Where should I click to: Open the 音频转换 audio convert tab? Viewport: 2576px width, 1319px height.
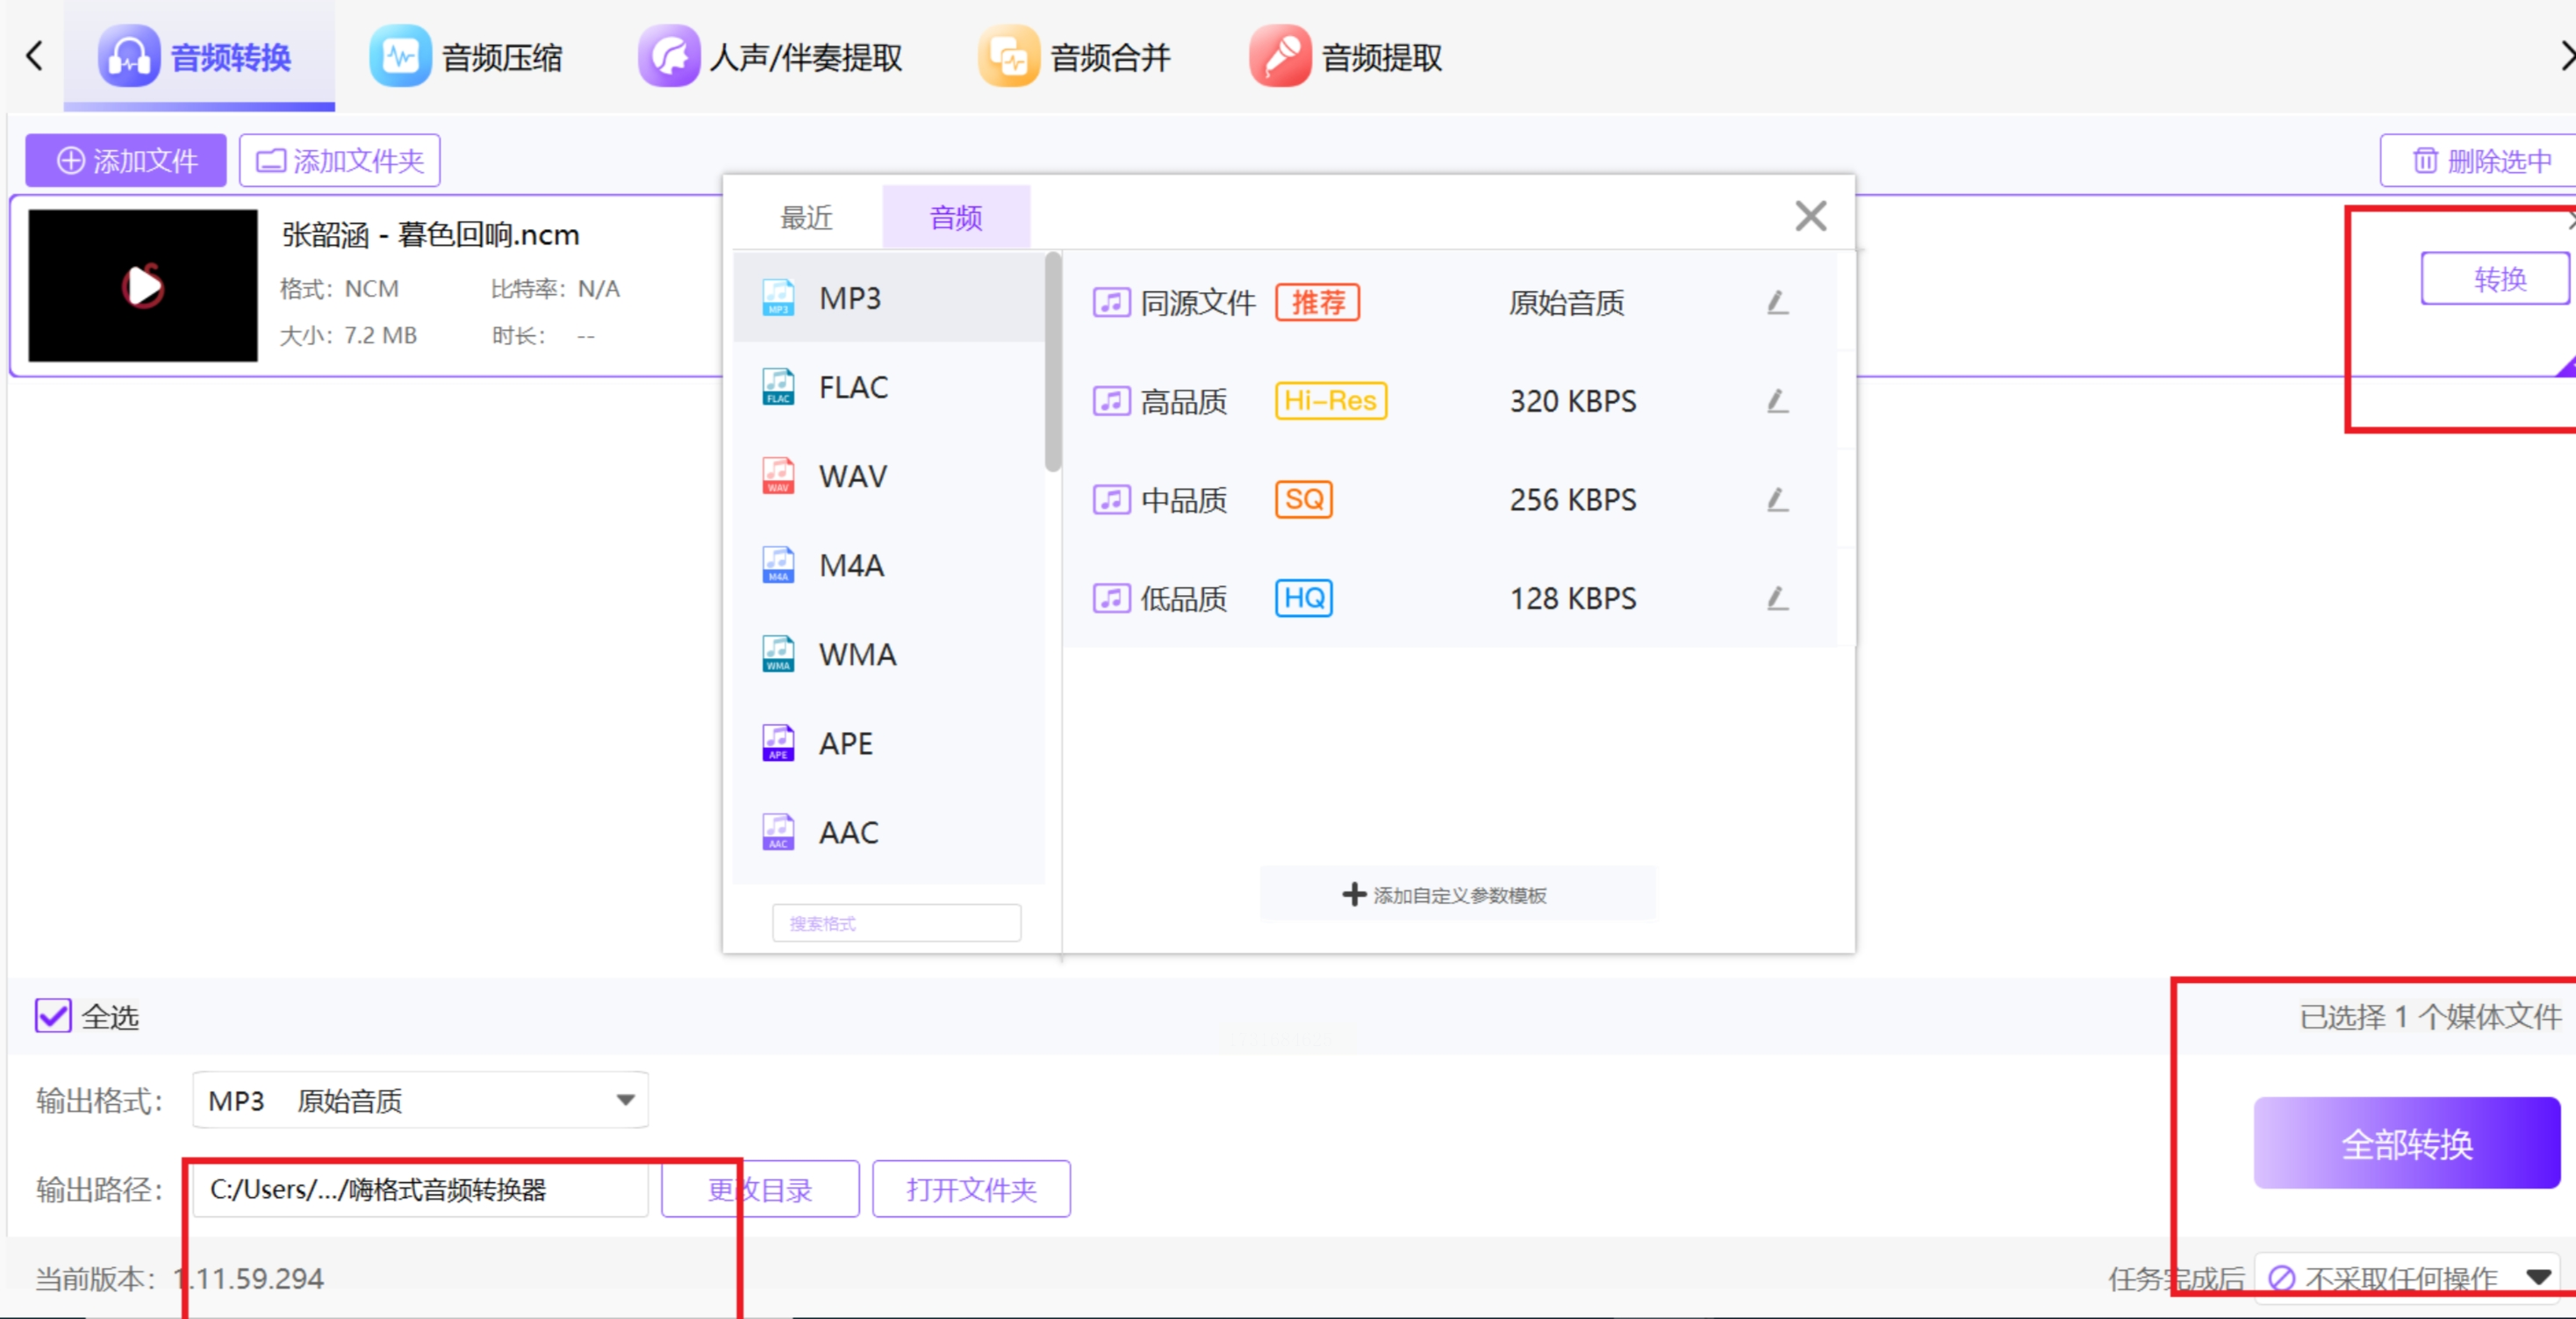198,57
